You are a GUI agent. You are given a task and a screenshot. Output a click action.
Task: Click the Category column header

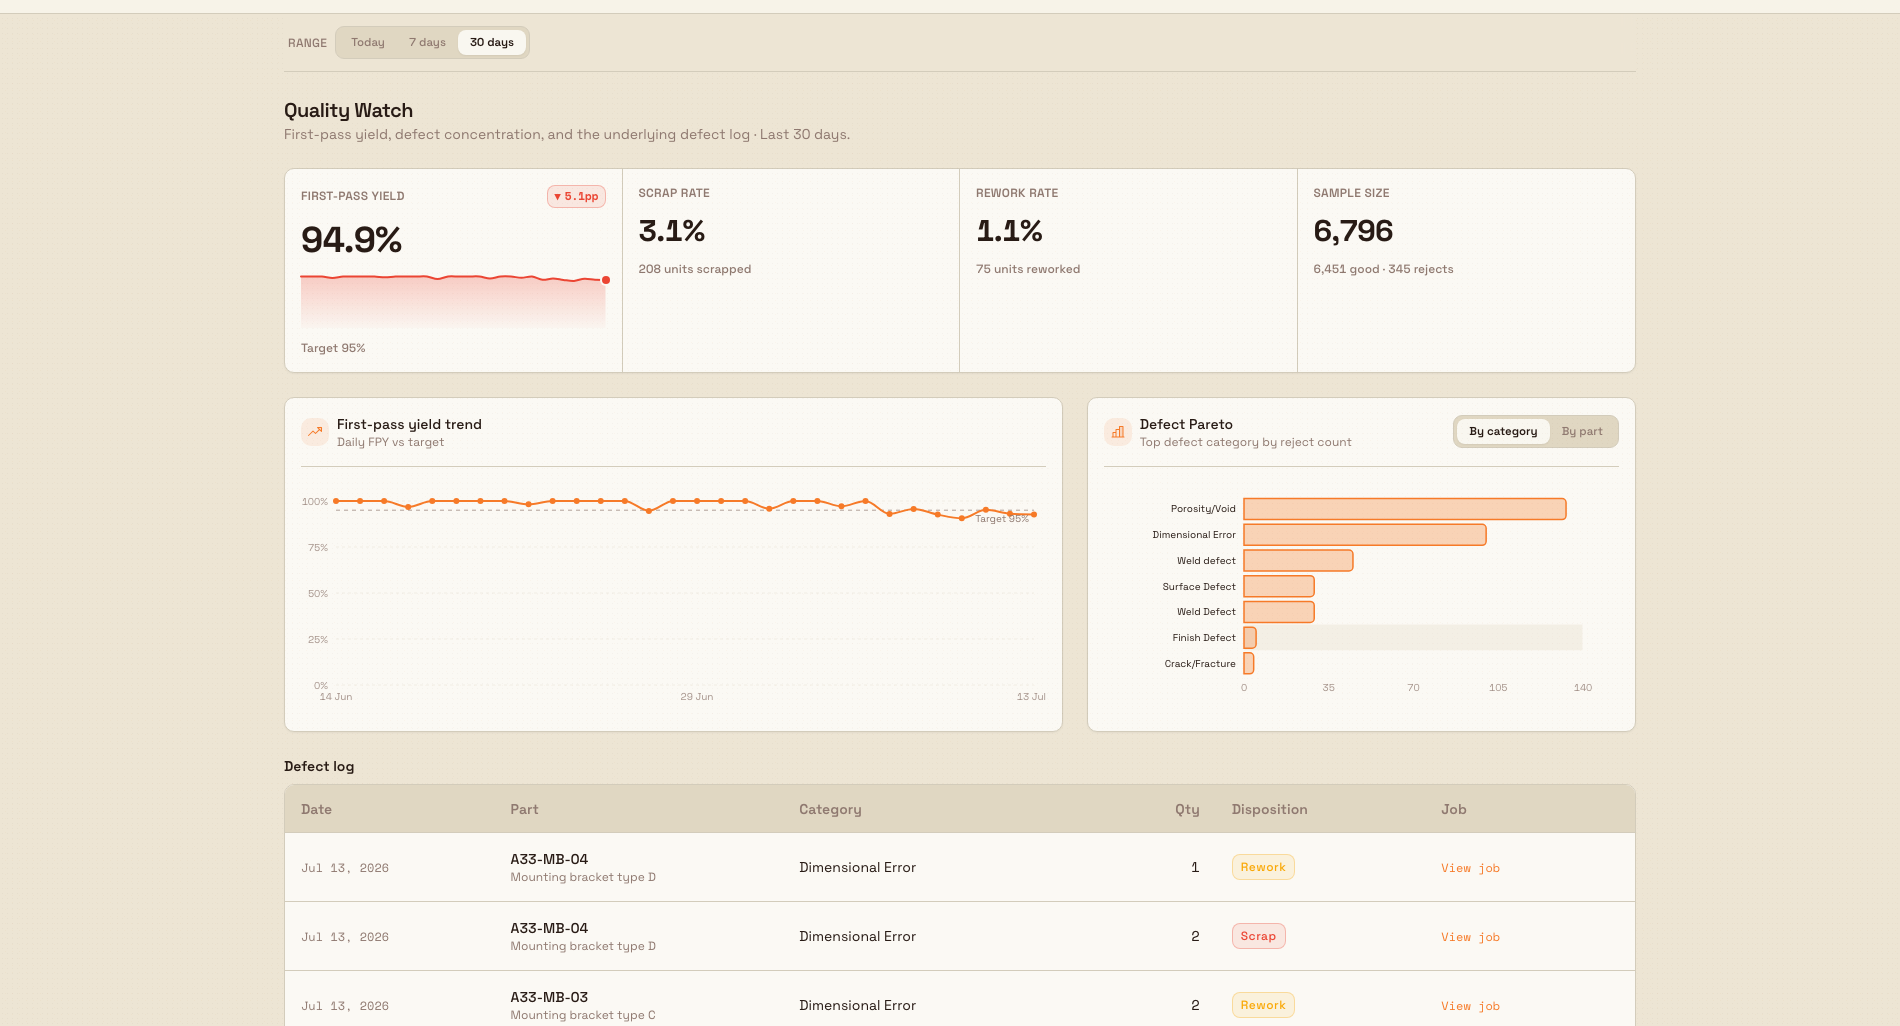(x=830, y=809)
